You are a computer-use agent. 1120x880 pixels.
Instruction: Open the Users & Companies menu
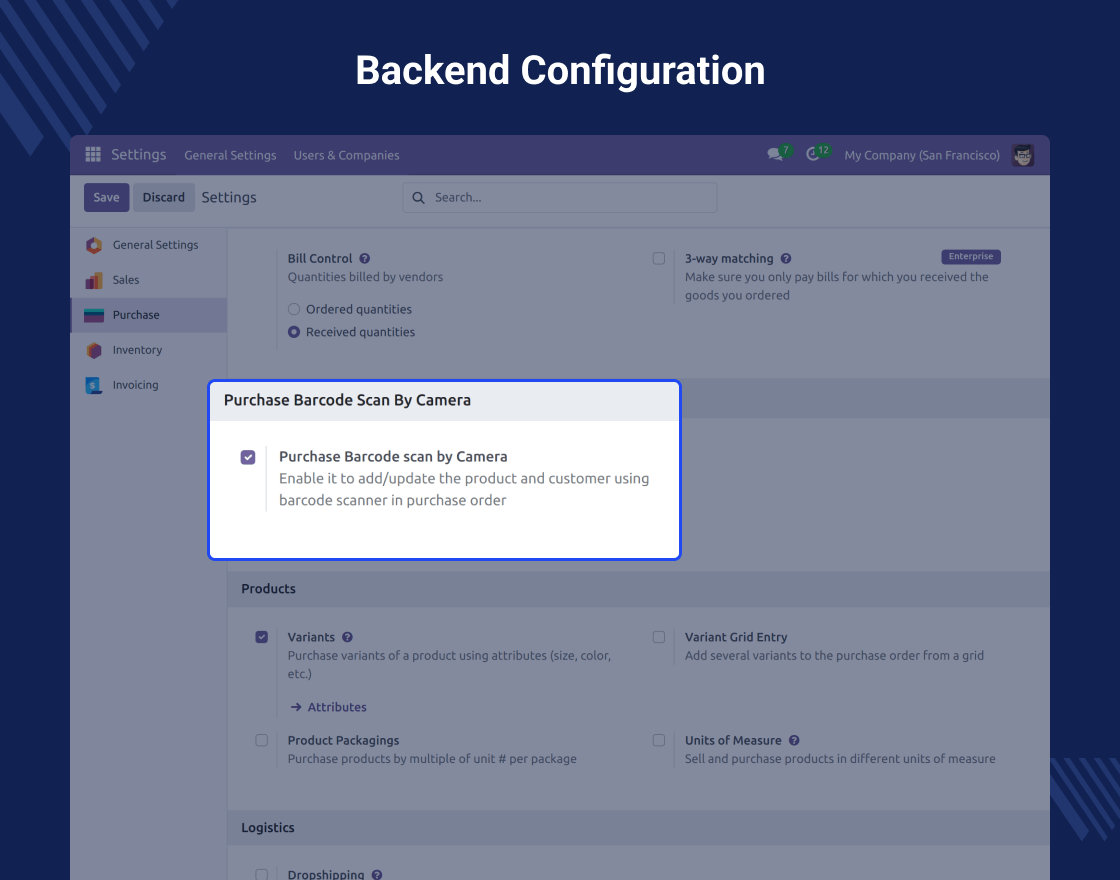(x=346, y=155)
